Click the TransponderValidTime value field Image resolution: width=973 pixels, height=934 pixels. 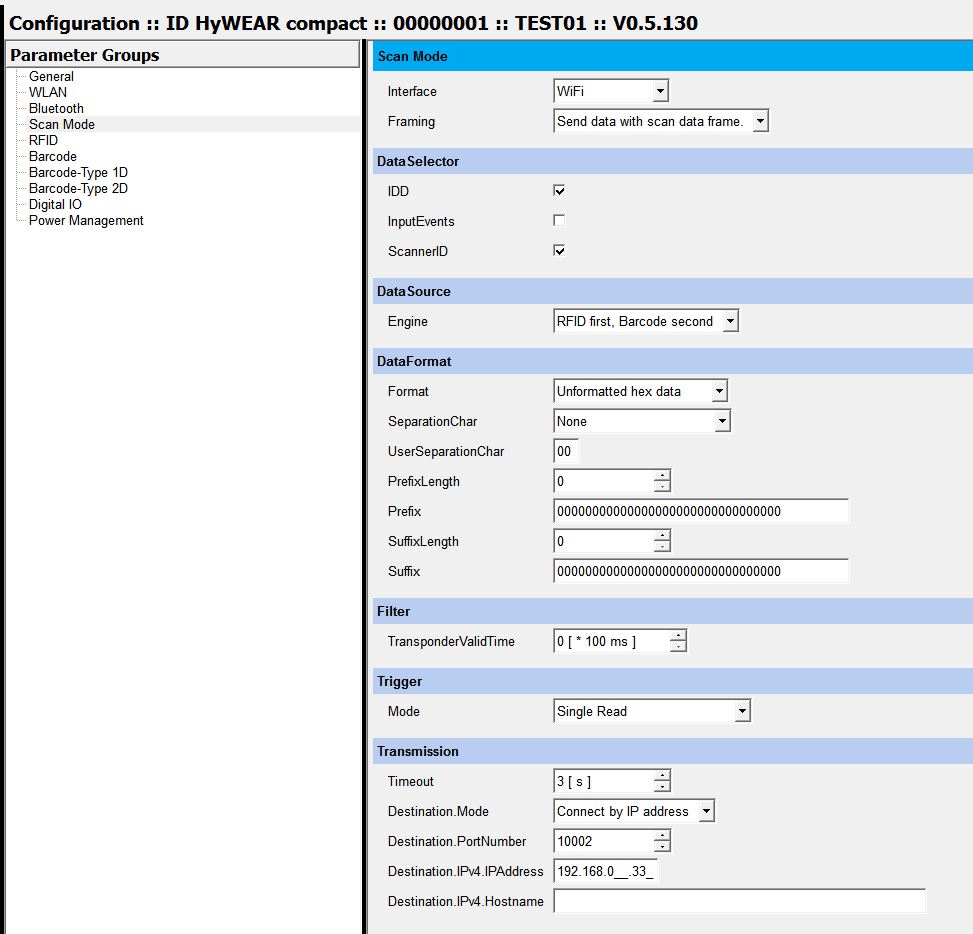611,641
